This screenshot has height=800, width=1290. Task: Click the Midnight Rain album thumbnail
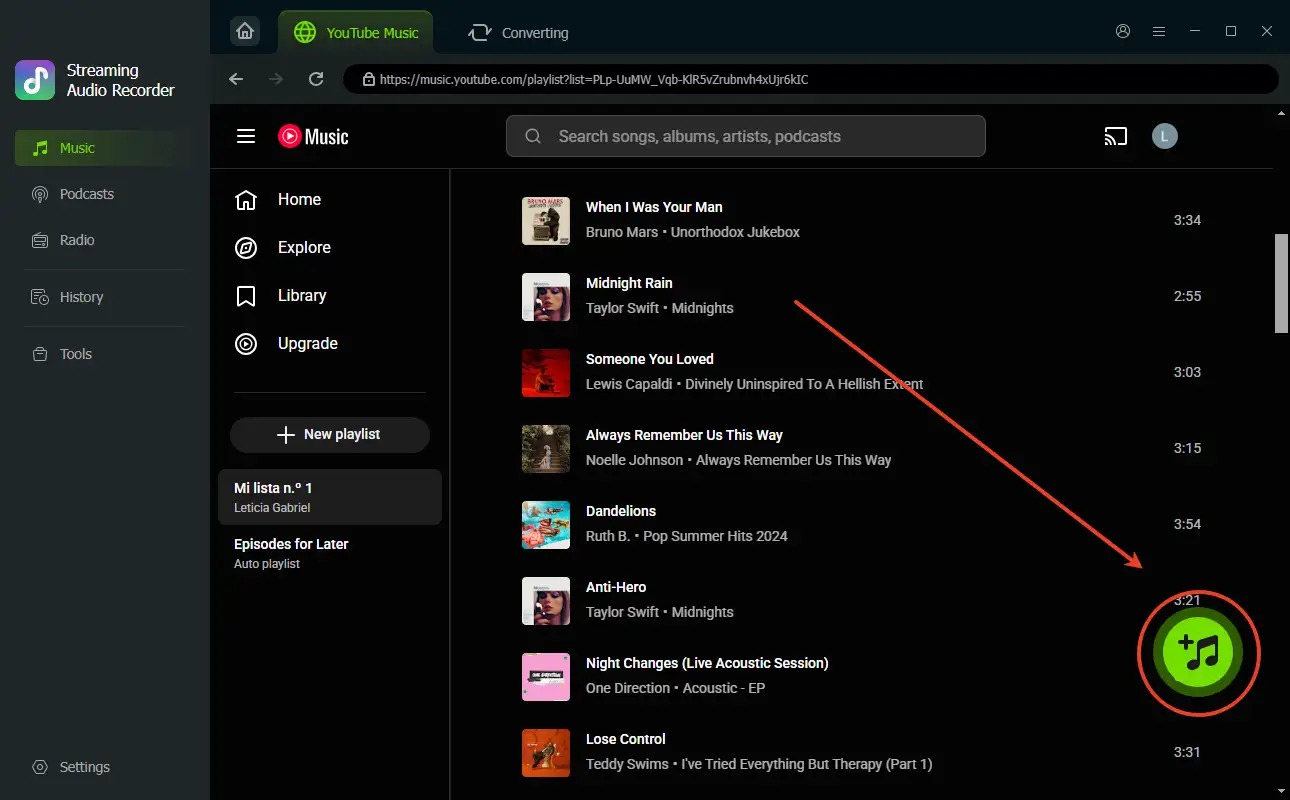pos(546,297)
